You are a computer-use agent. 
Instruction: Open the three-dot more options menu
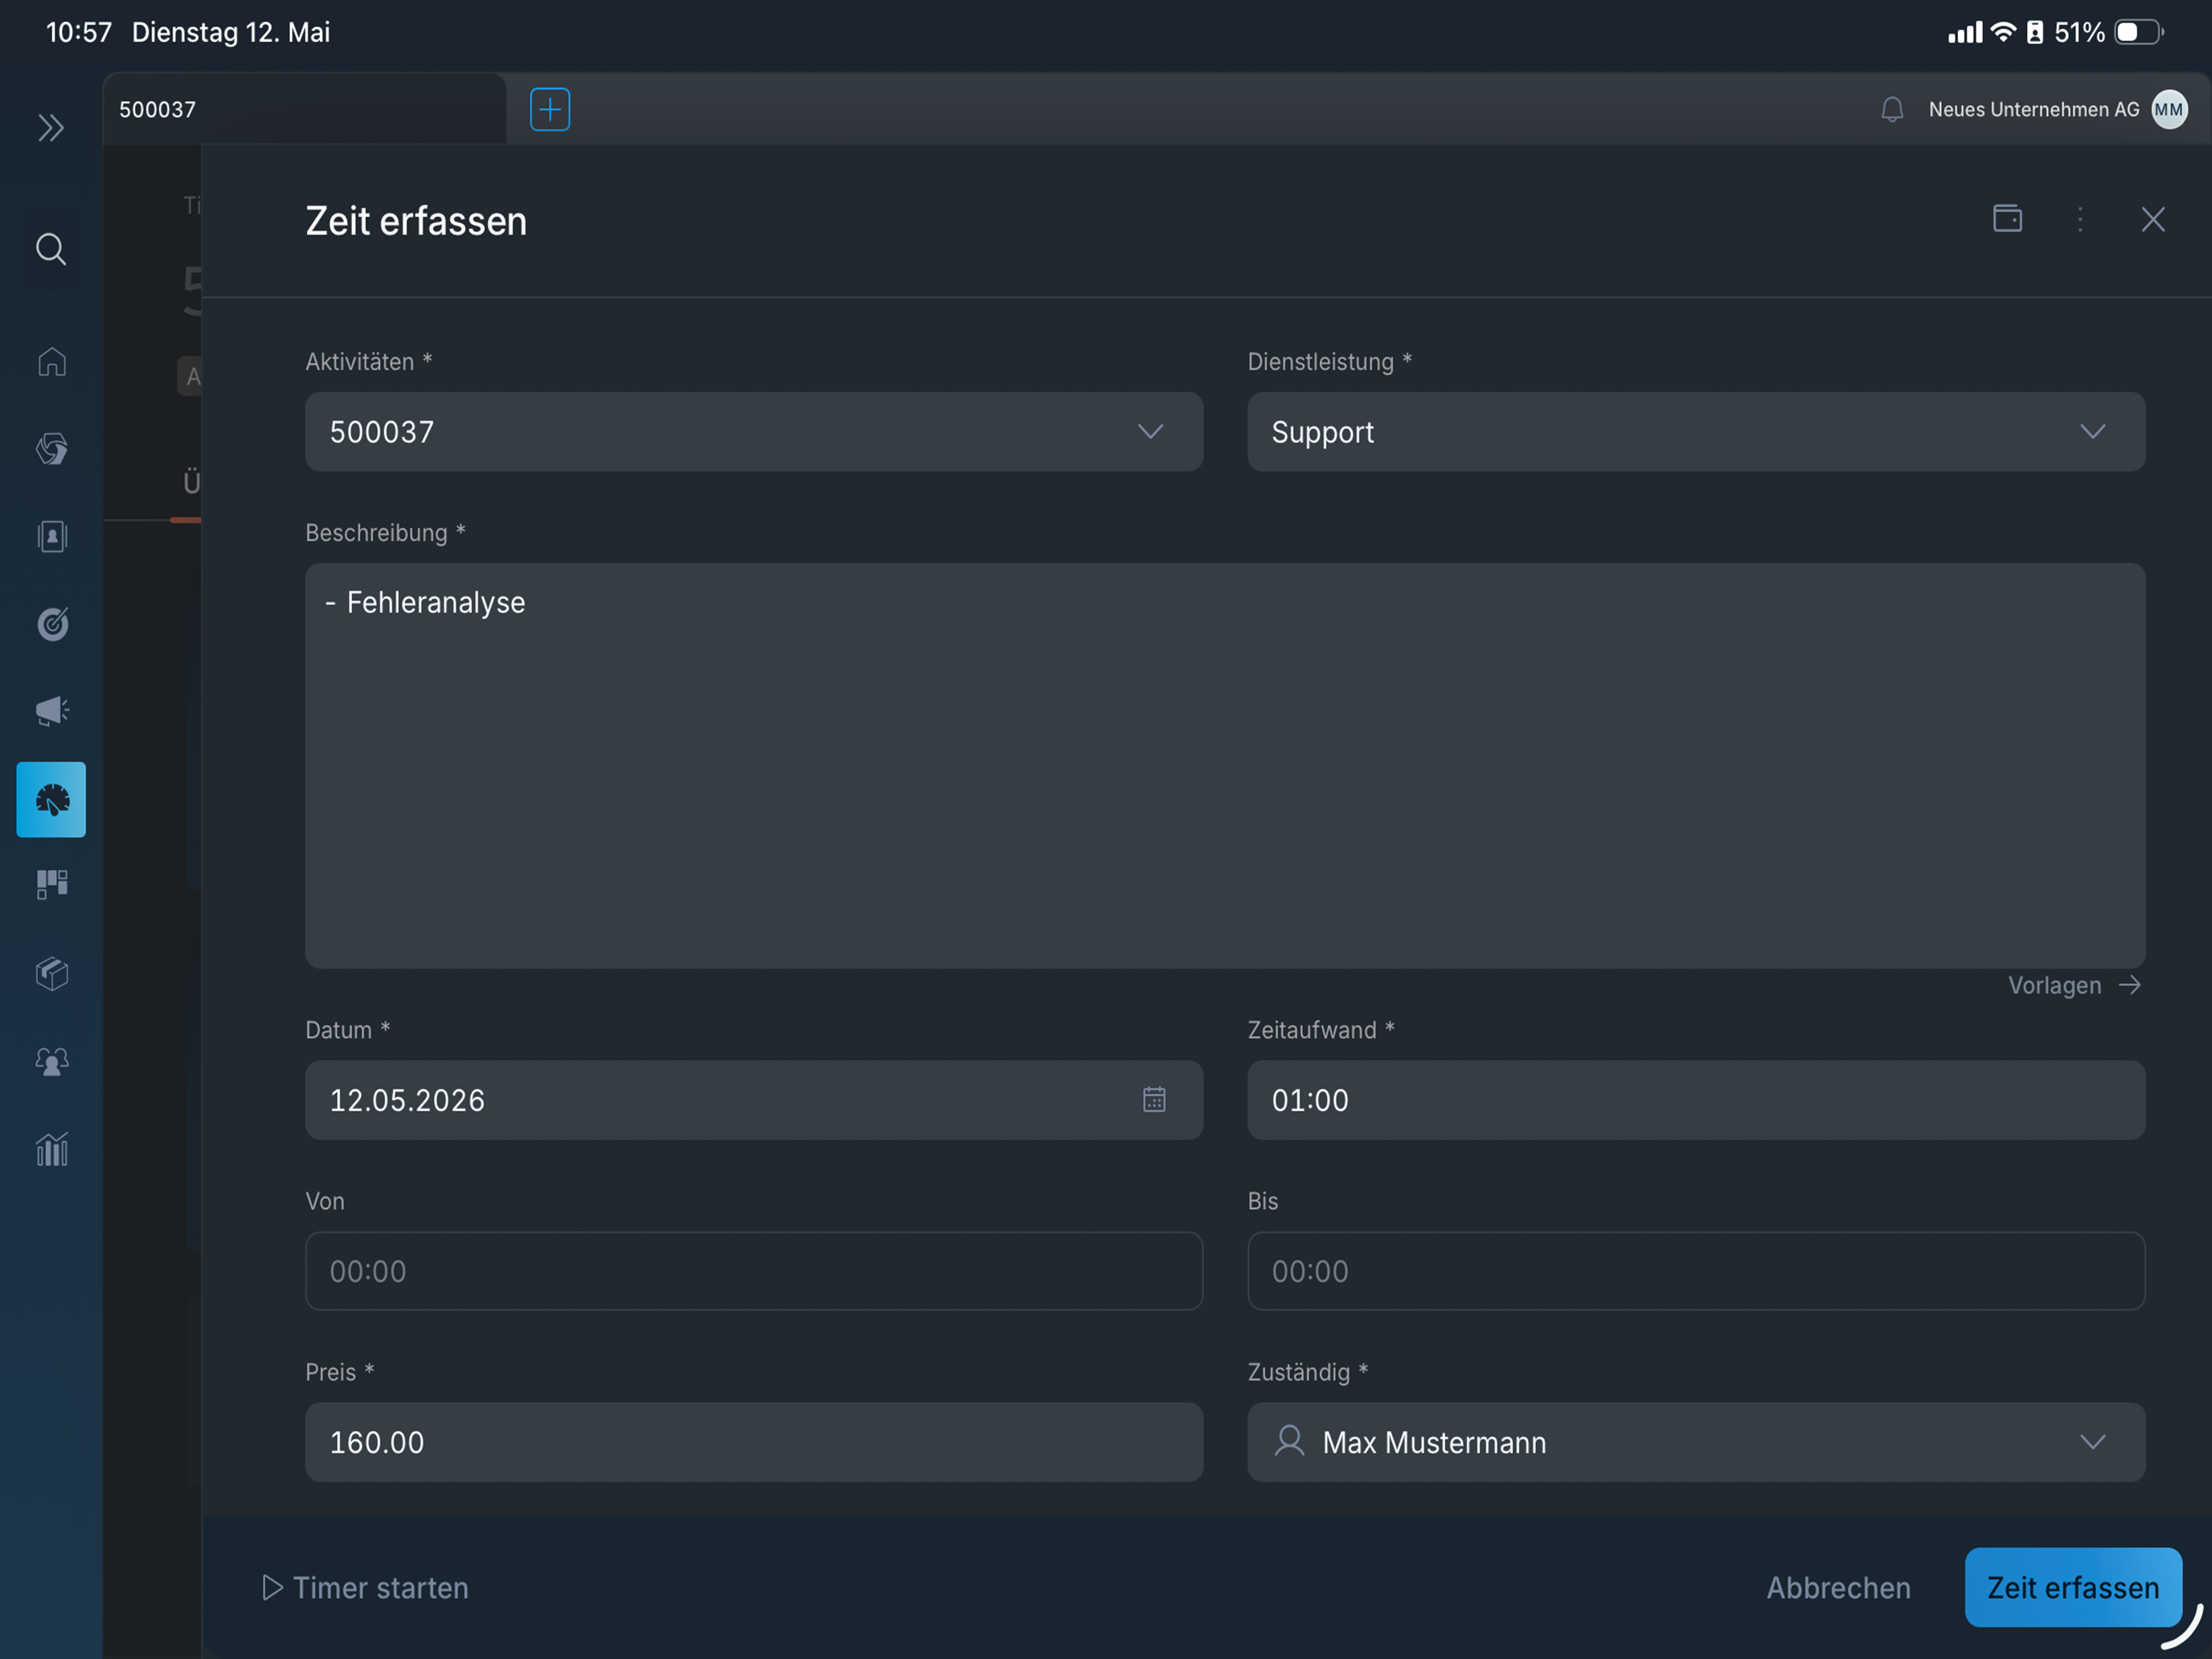click(x=2080, y=219)
